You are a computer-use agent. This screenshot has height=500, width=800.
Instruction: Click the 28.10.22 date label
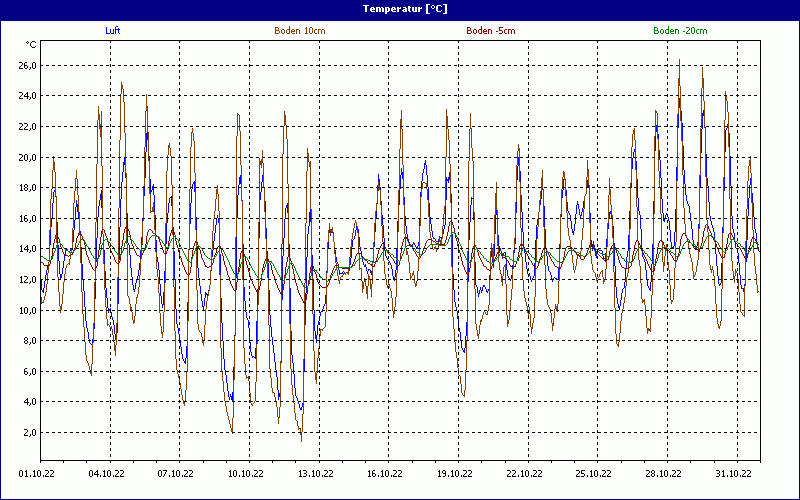(663, 475)
